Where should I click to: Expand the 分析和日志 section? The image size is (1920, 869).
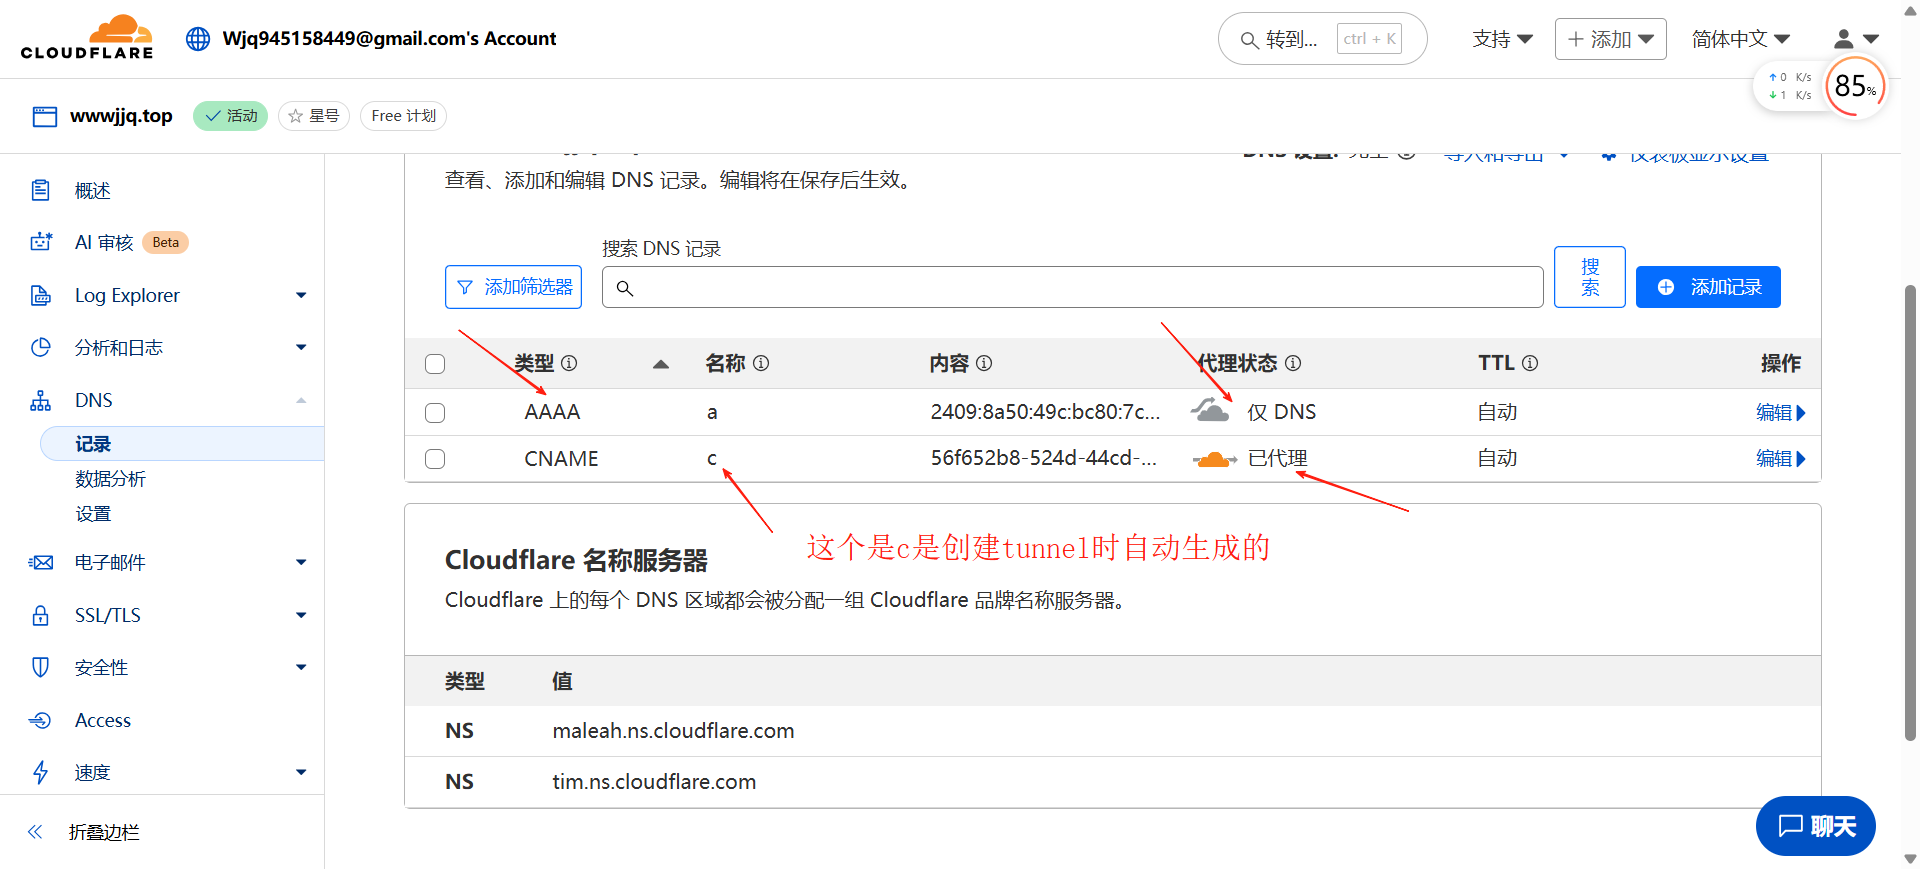[301, 347]
